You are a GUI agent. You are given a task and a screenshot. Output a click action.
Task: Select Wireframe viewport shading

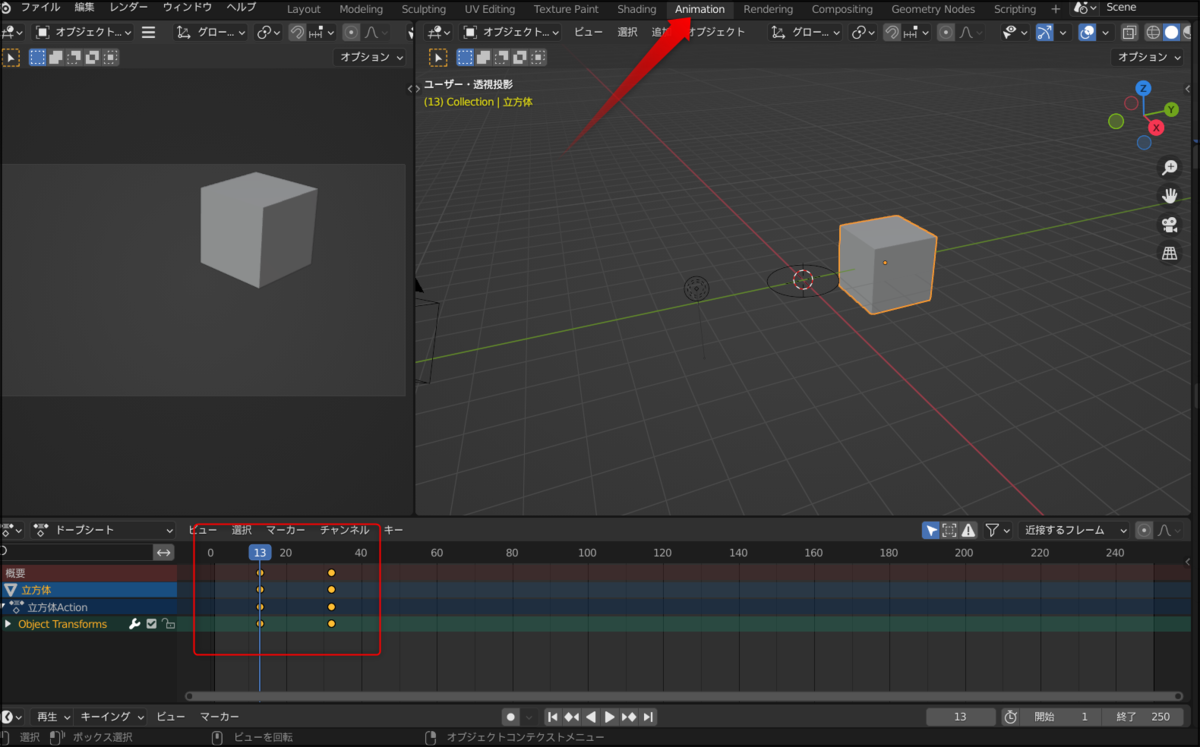(1152, 32)
